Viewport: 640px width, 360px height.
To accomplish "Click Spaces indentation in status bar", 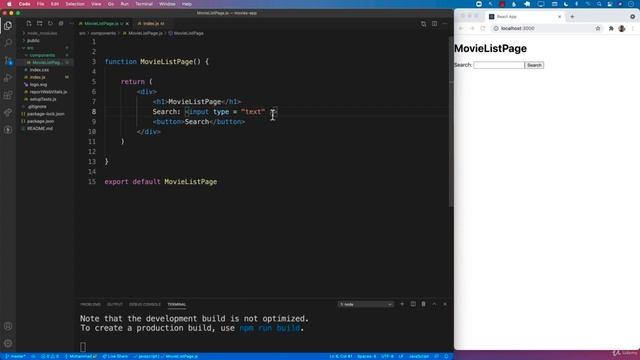I will click(367, 356).
